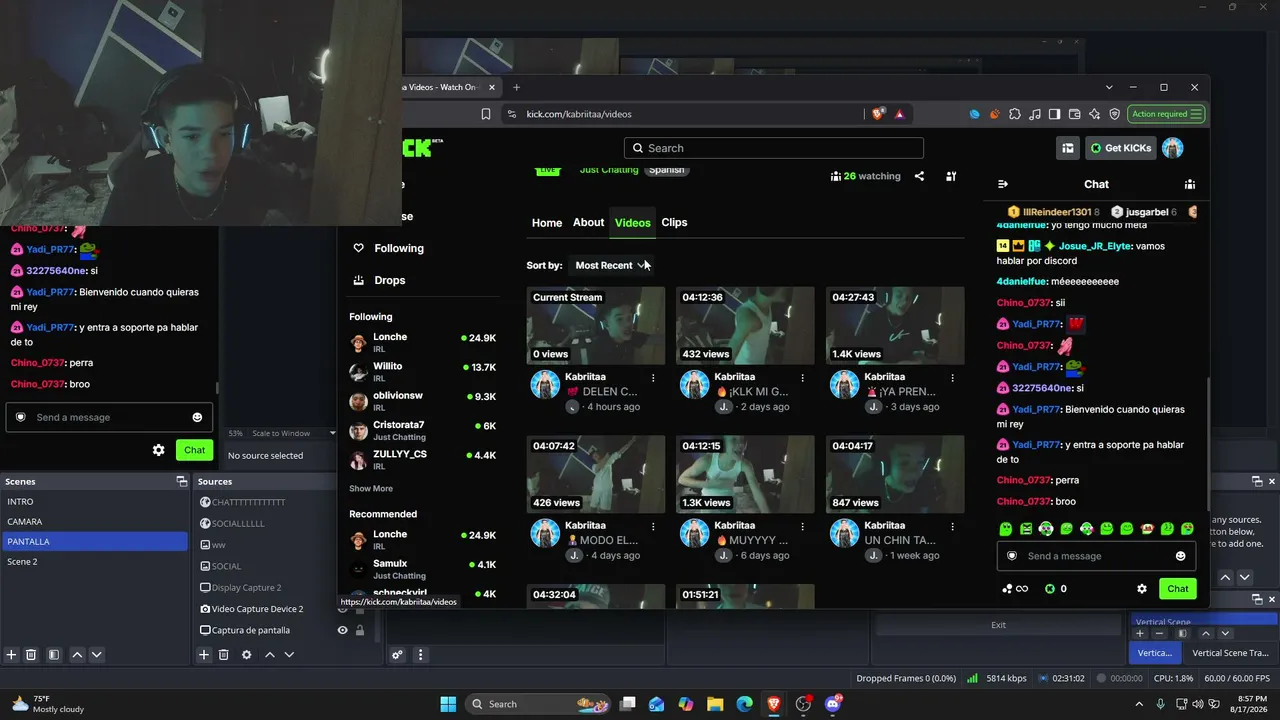Open the 04:12:36 video thumbnail
1280x720 pixels.
[745, 325]
